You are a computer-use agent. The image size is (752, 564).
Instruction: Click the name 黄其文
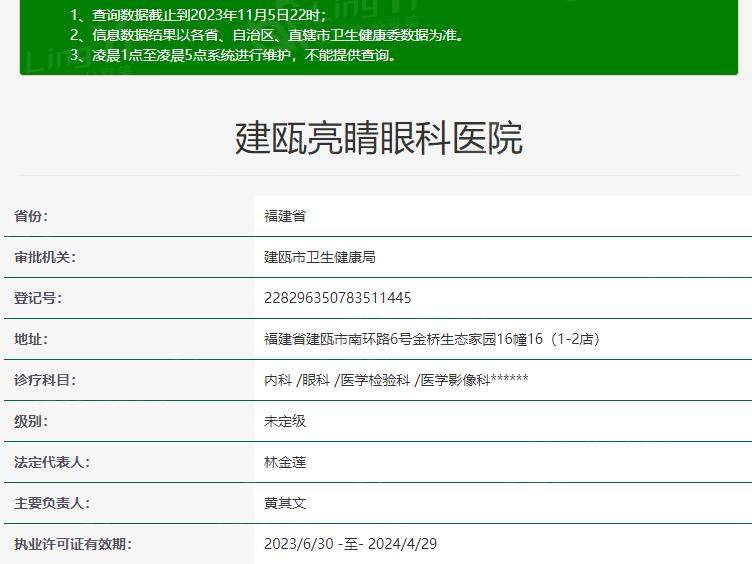coord(285,503)
